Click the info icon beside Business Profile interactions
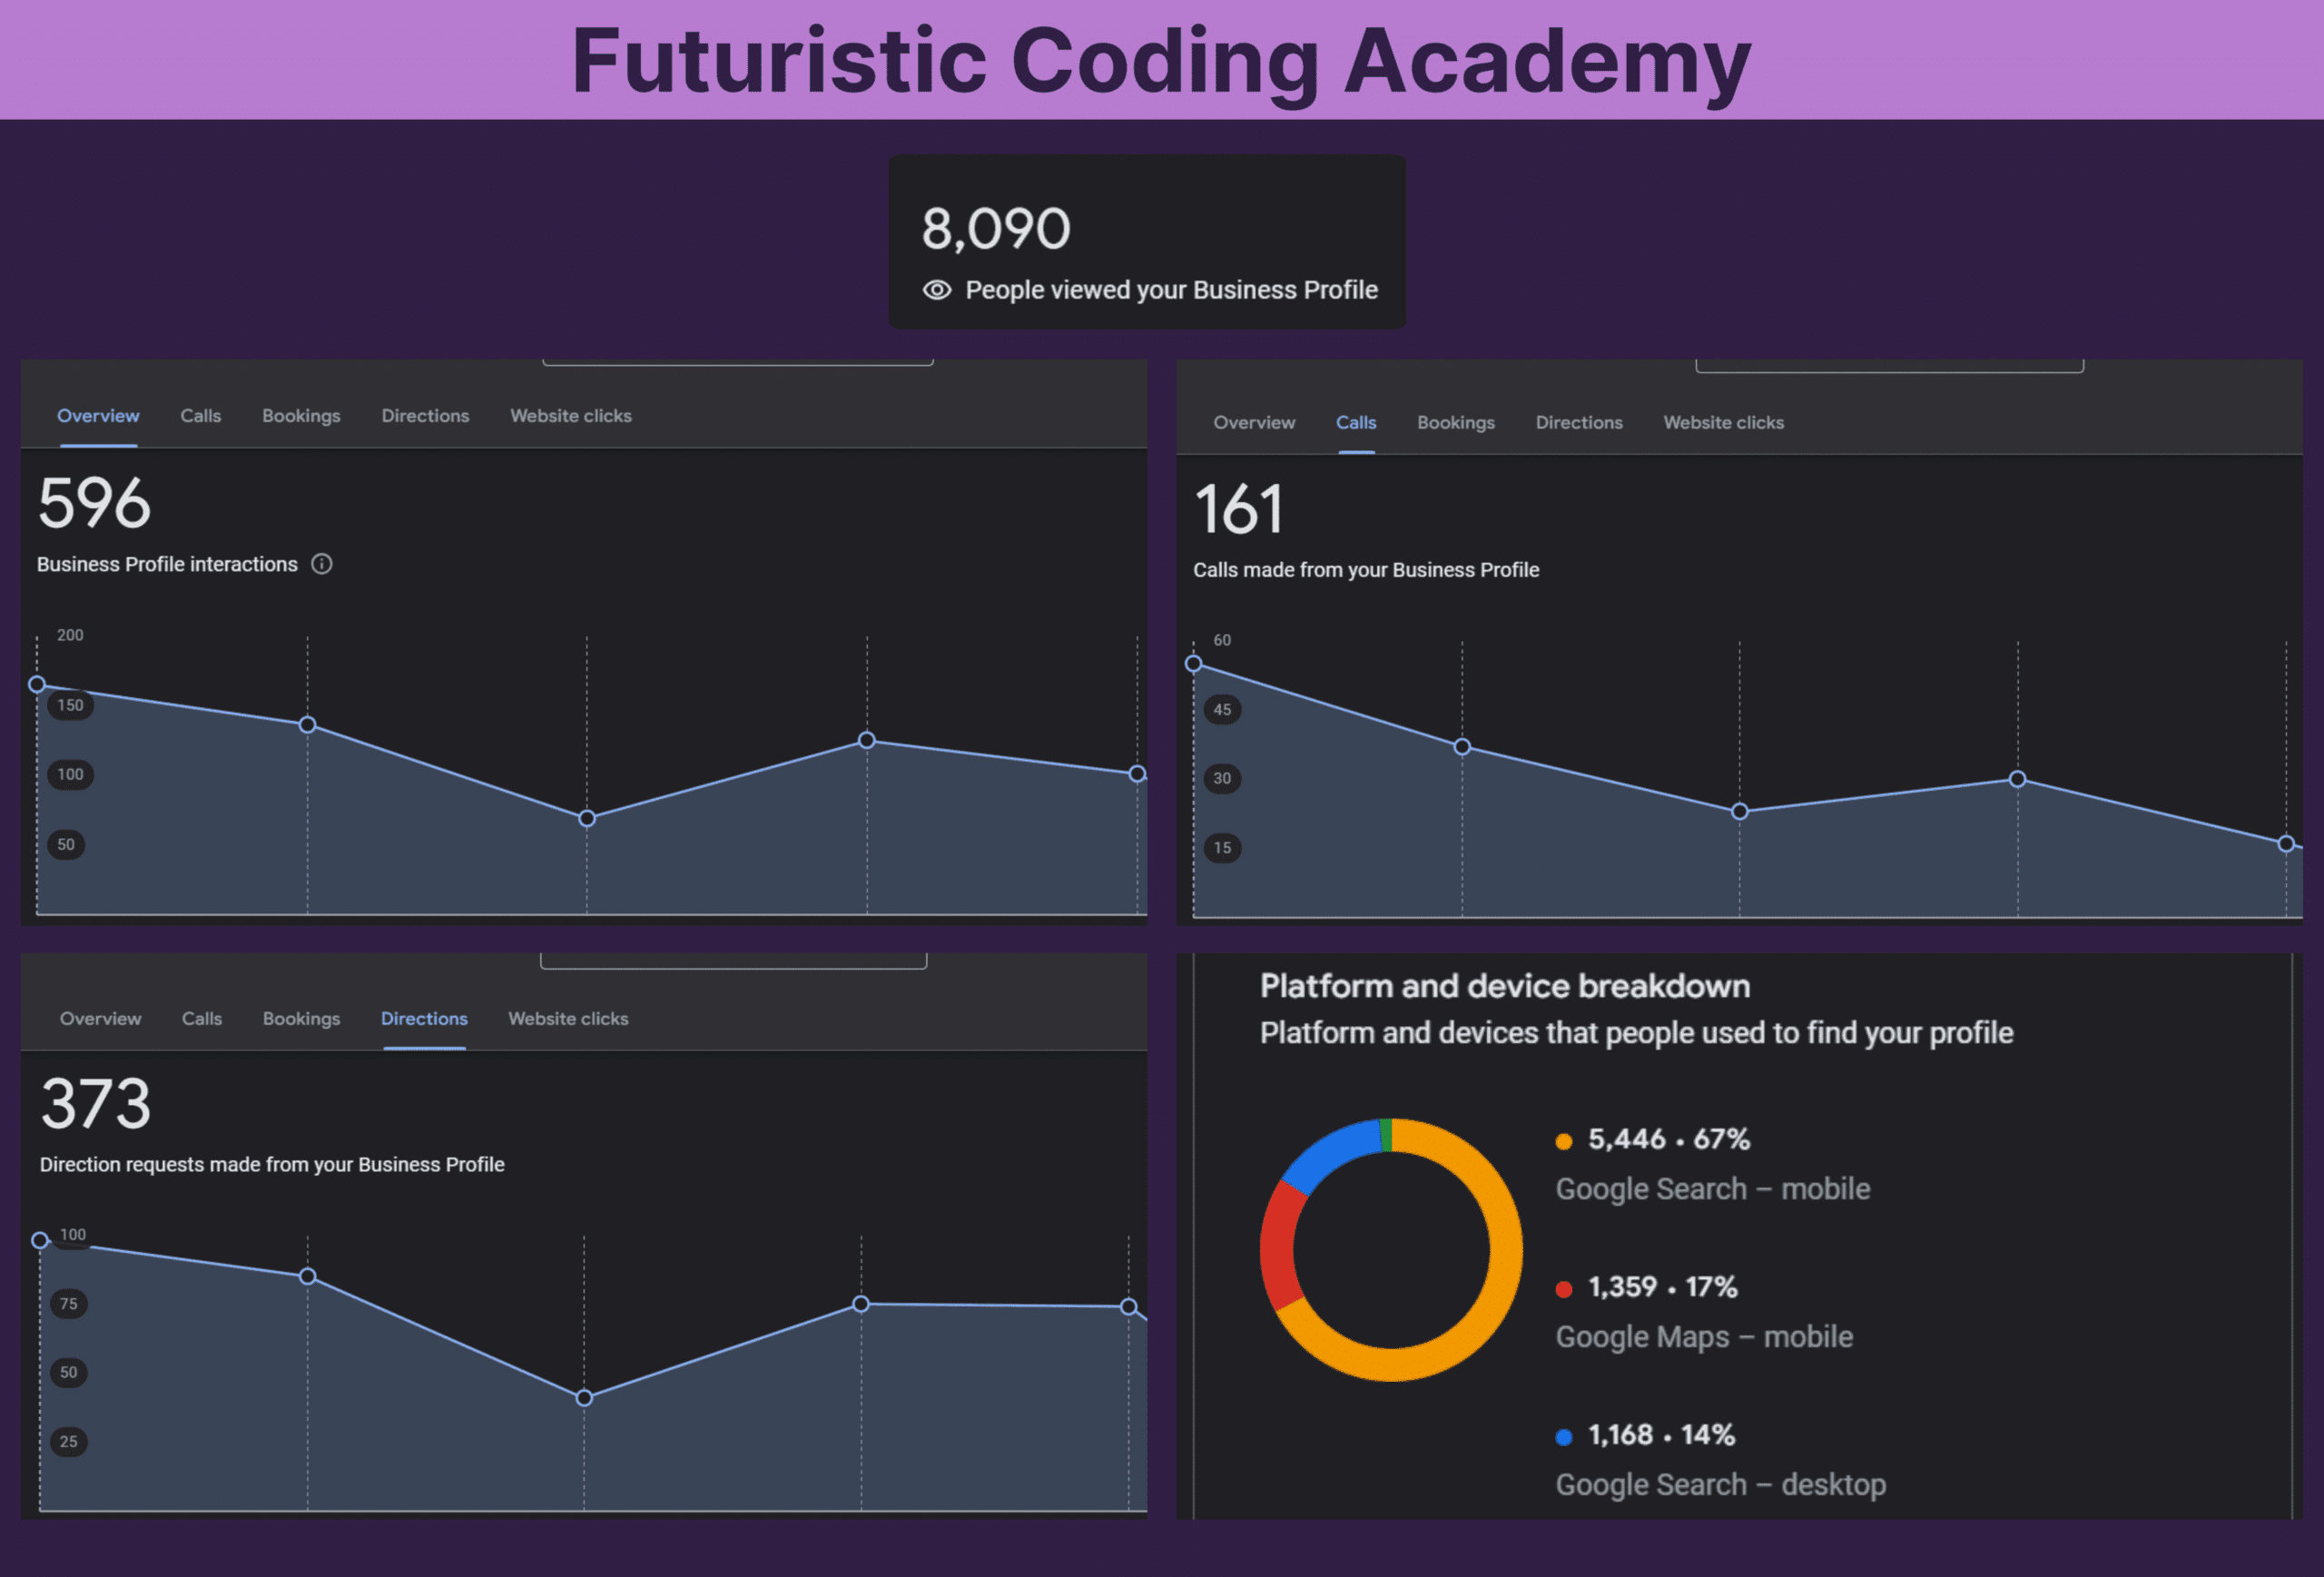This screenshot has width=2324, height=1577. [321, 564]
